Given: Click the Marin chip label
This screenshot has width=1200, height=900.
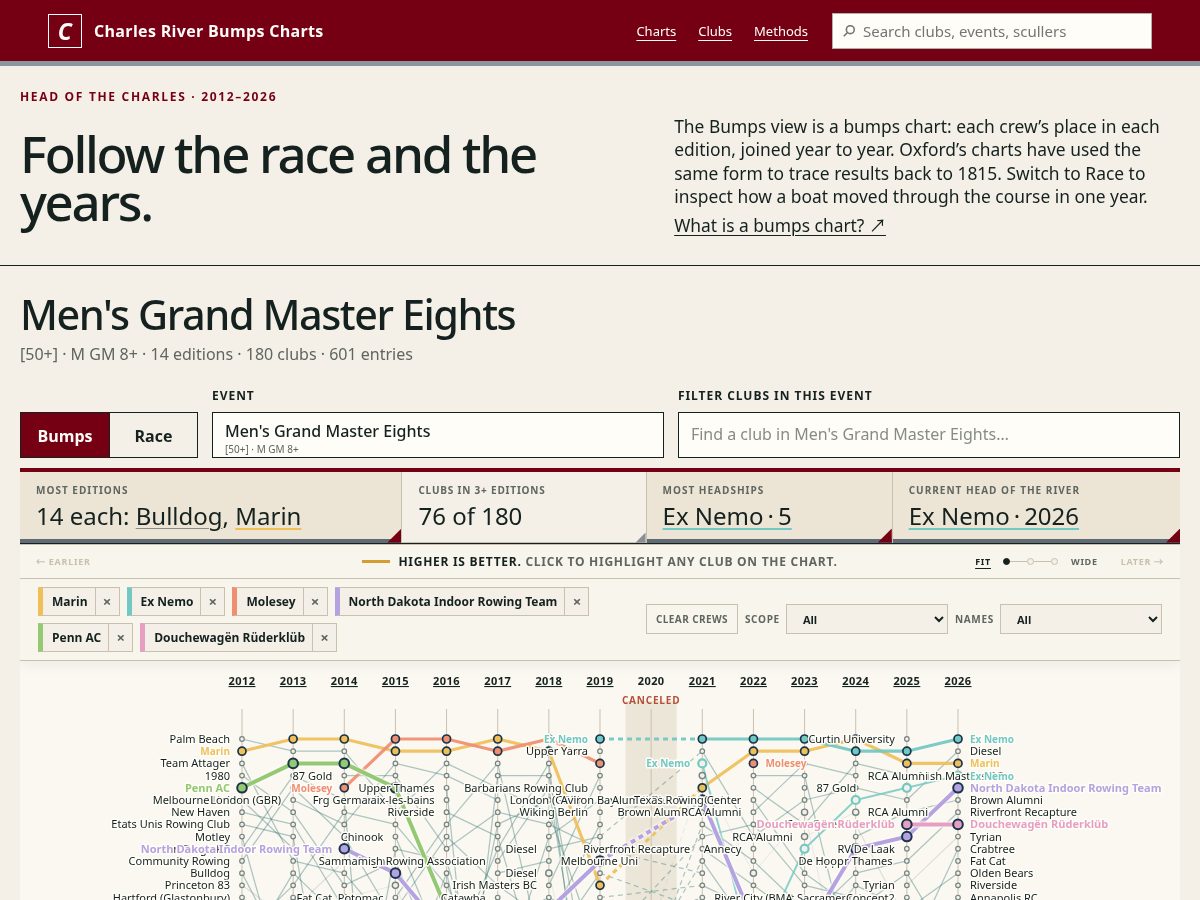Looking at the screenshot, I should (x=70, y=602).
